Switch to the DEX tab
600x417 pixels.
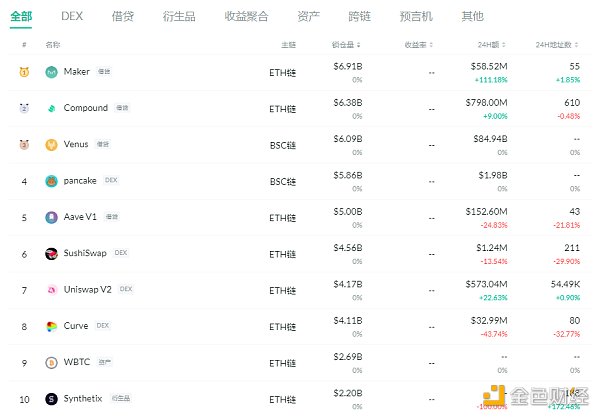coord(72,16)
